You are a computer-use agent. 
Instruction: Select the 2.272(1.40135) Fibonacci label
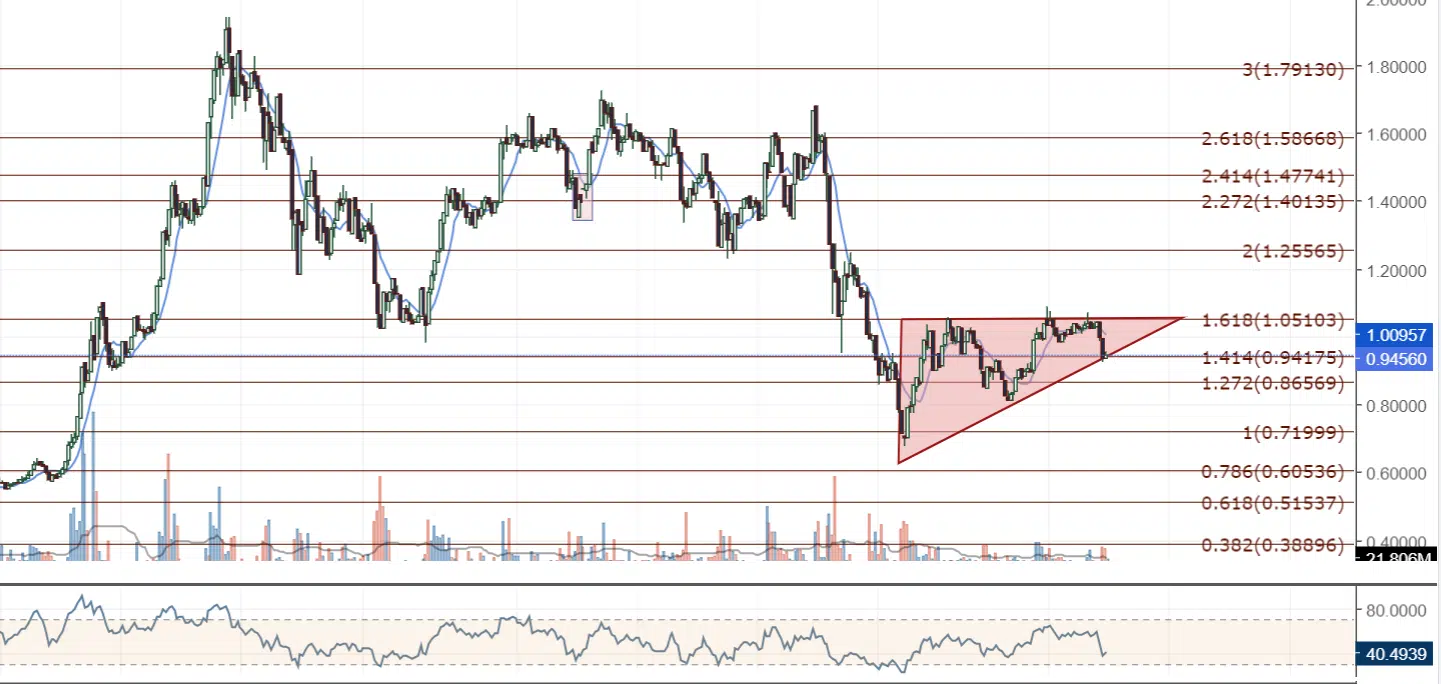point(1273,201)
